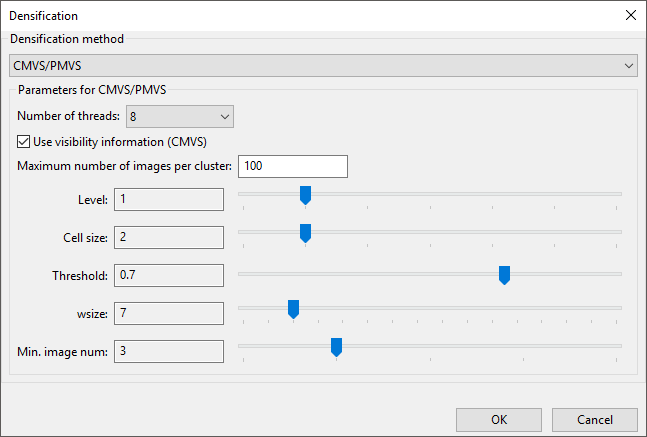Click the Cell size slider handle
Viewport: 647px width, 437px height.
306,233
